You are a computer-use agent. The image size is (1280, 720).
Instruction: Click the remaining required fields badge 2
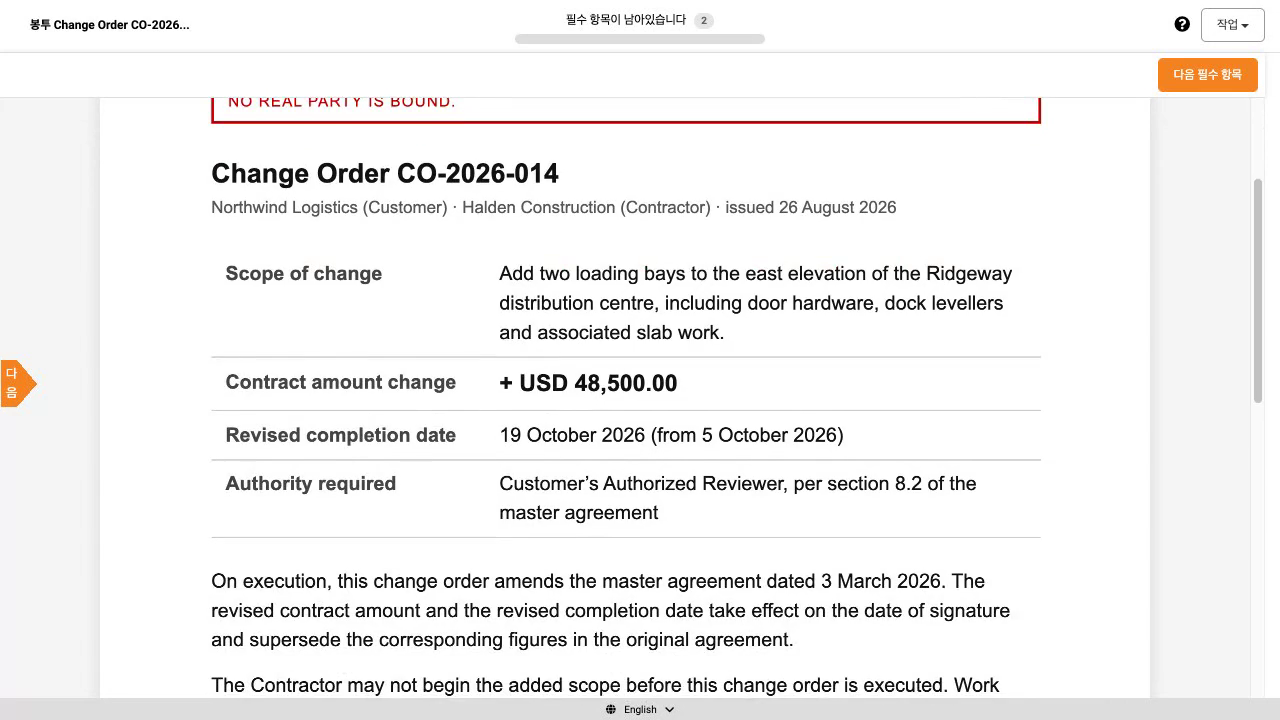(704, 20)
